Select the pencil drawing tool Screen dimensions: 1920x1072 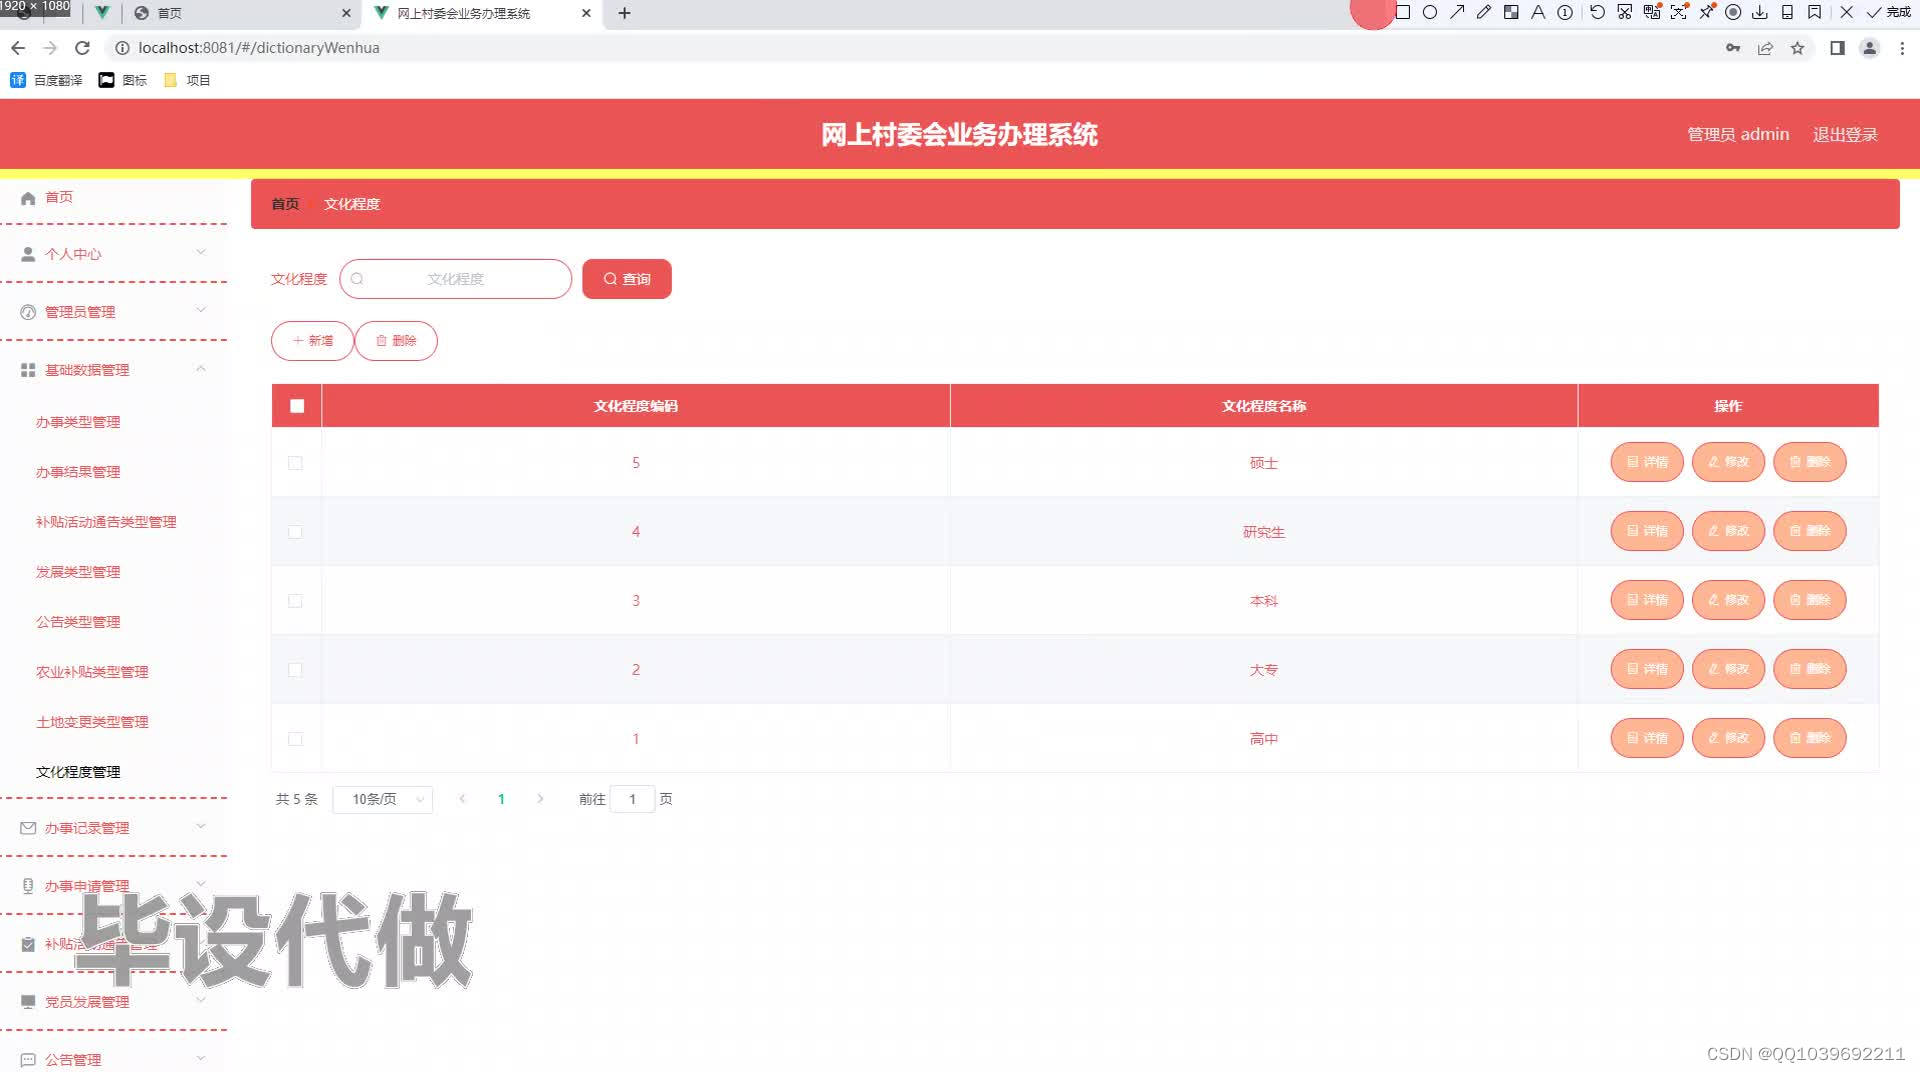tap(1484, 13)
